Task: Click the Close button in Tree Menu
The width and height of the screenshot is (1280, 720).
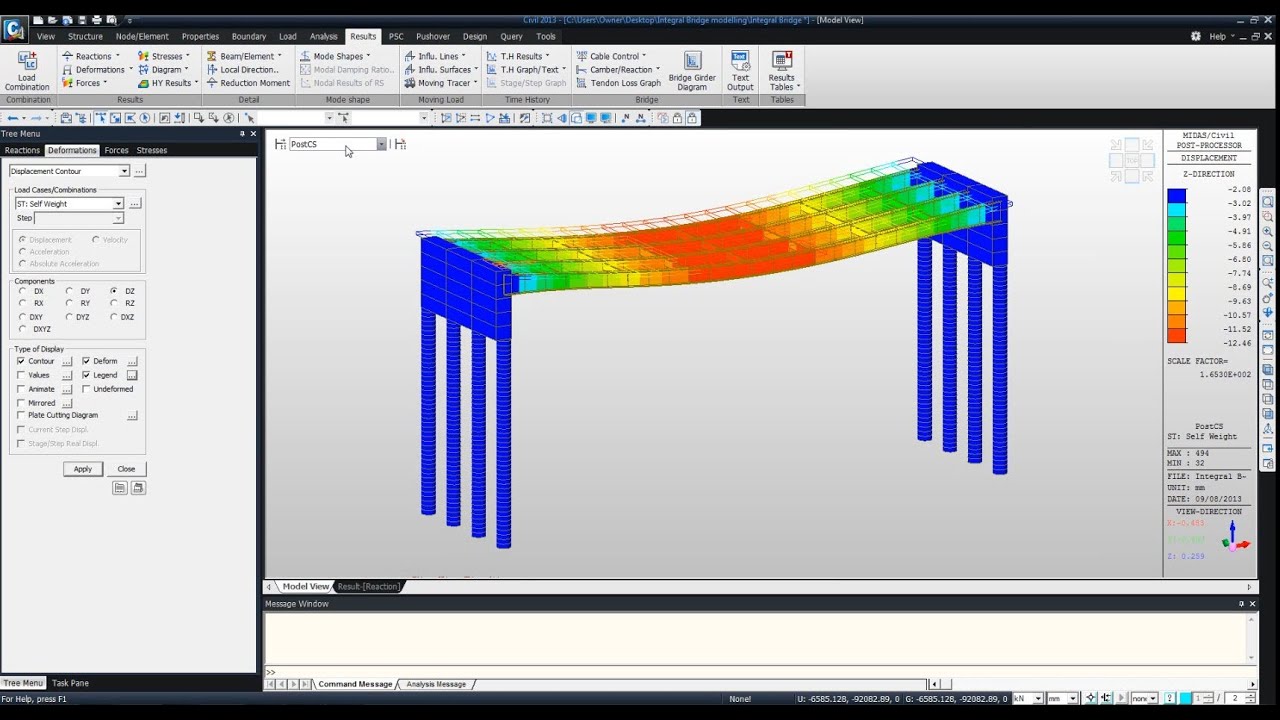Action: (x=126, y=468)
